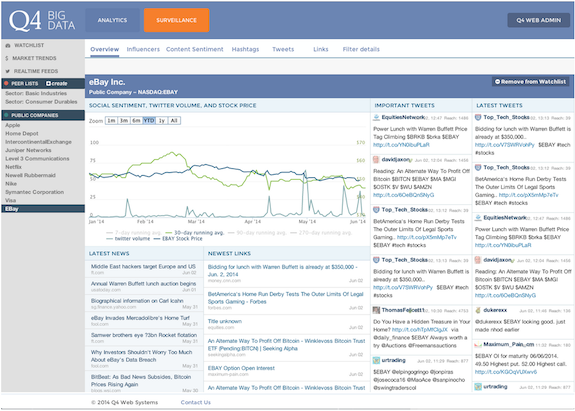575x411 pixels.
Task: Select the highlighted EBay company entry
Action: (43, 209)
